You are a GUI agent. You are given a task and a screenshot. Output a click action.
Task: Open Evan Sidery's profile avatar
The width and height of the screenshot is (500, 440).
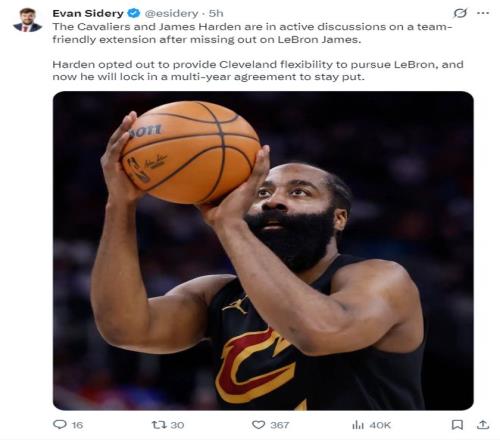pos(27,20)
